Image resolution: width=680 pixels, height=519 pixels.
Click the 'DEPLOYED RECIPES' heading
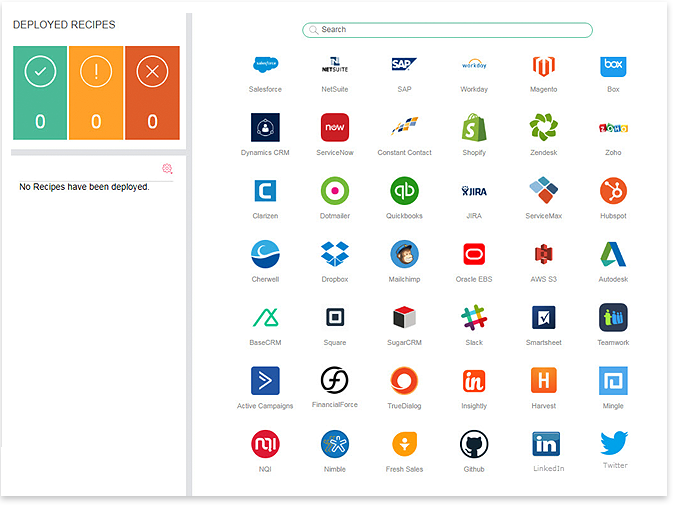(64, 25)
